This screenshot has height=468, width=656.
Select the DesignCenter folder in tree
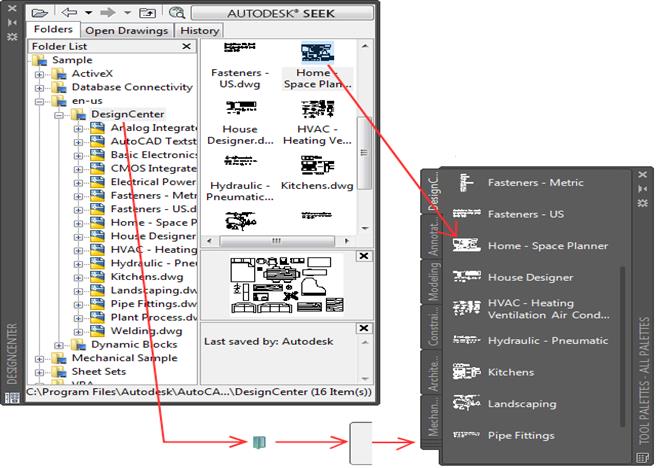tap(128, 114)
